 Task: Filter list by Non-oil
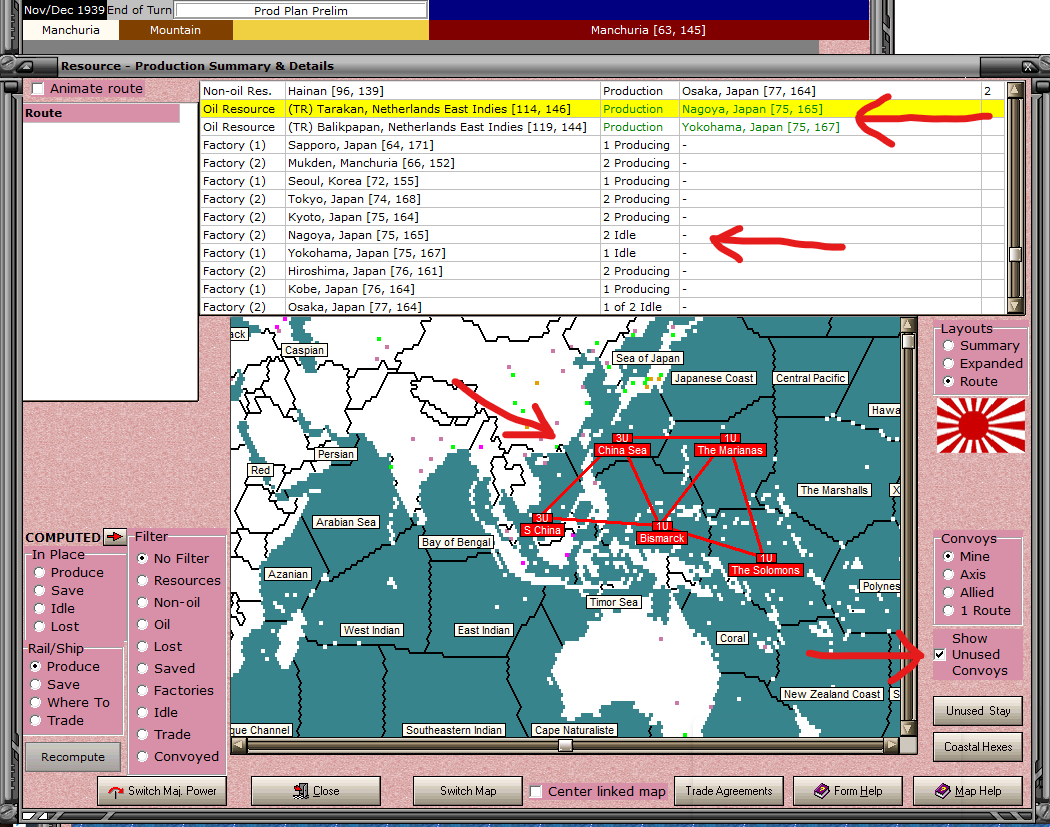[143, 603]
